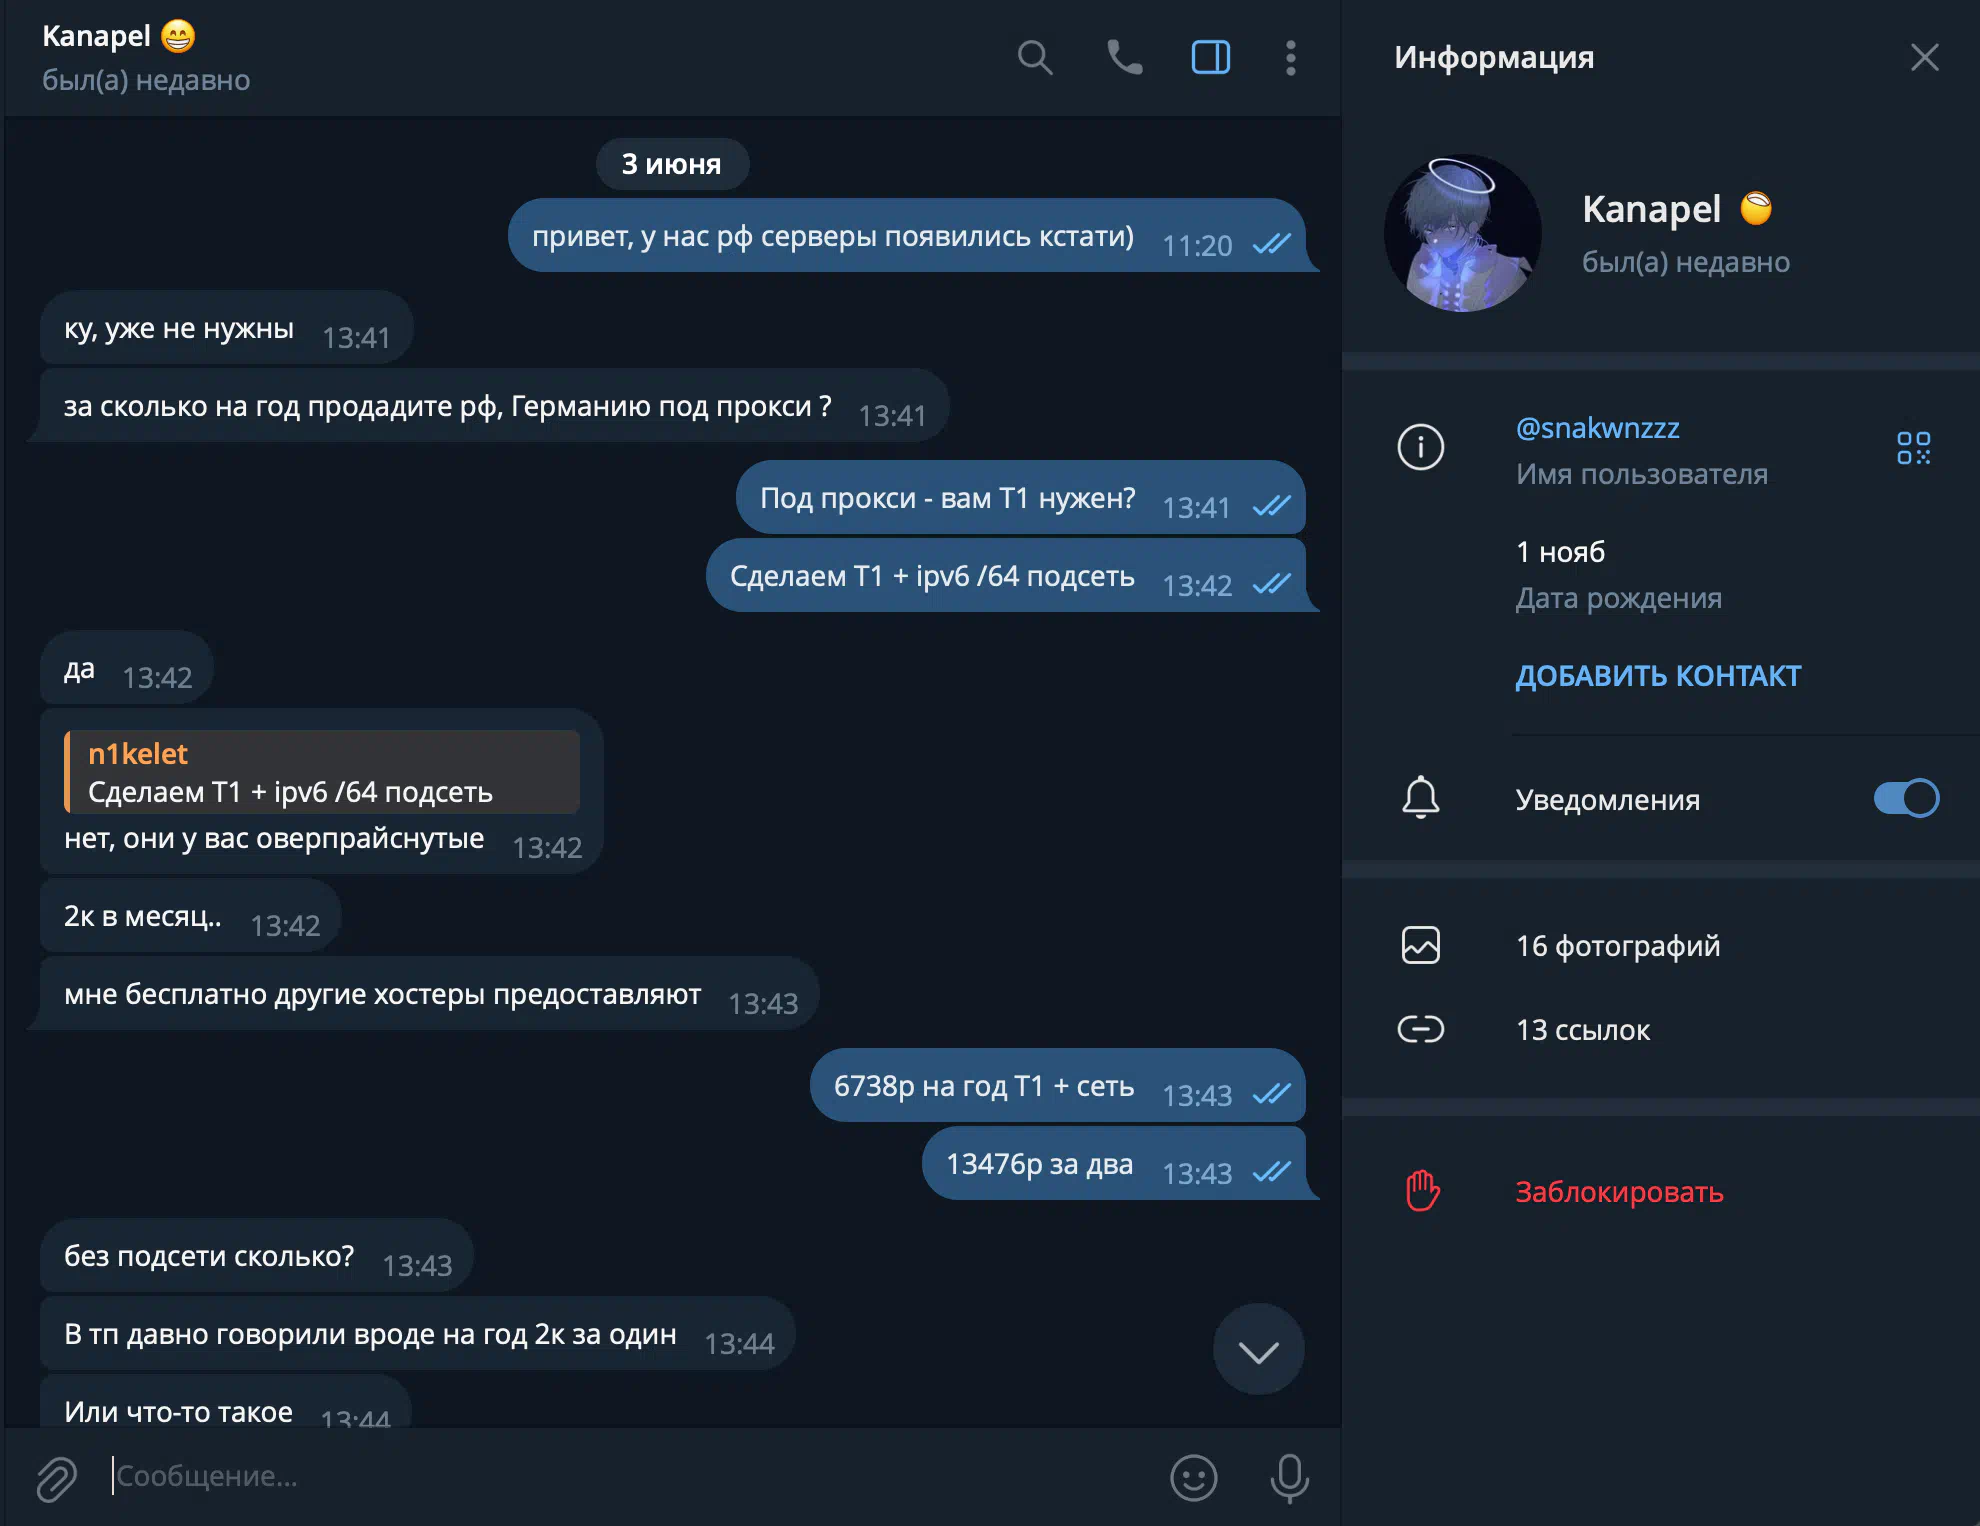Viewport: 1980px width, 1526px height.
Task: Close the Информация panel
Action: [1924, 58]
